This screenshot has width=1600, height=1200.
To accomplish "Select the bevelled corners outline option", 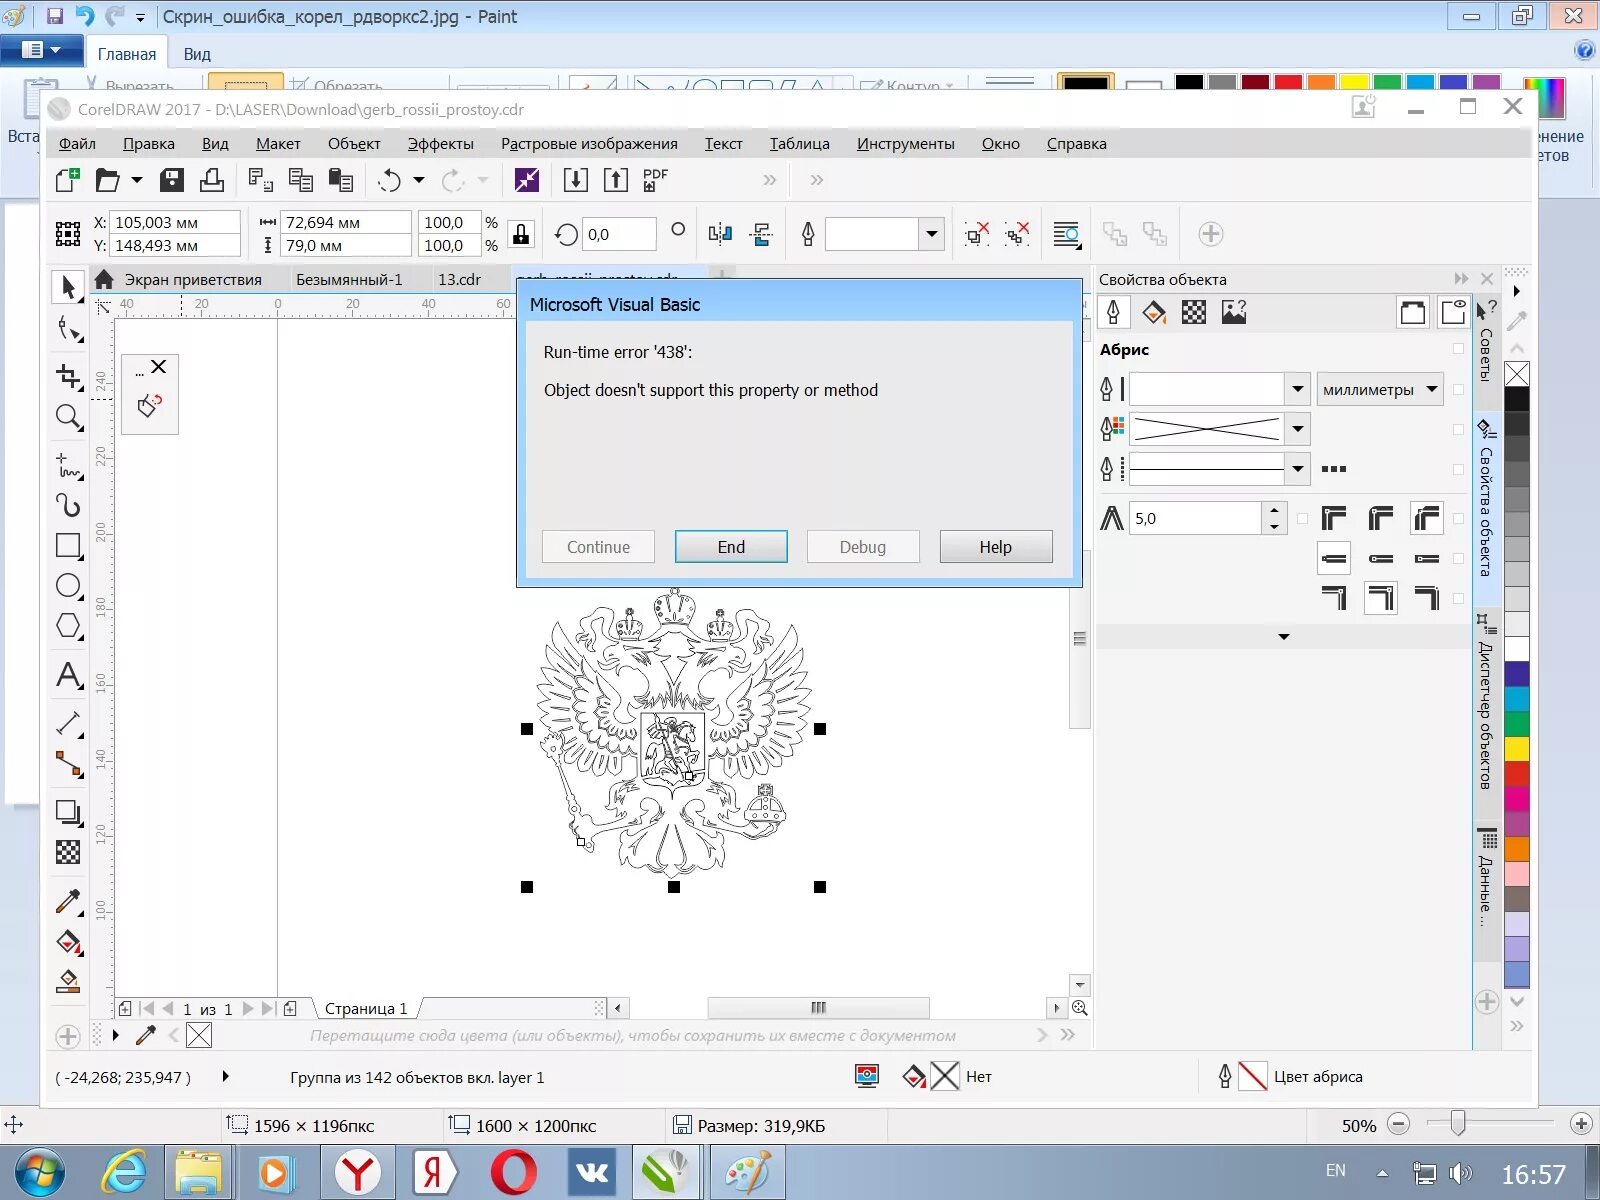I will tap(1428, 518).
